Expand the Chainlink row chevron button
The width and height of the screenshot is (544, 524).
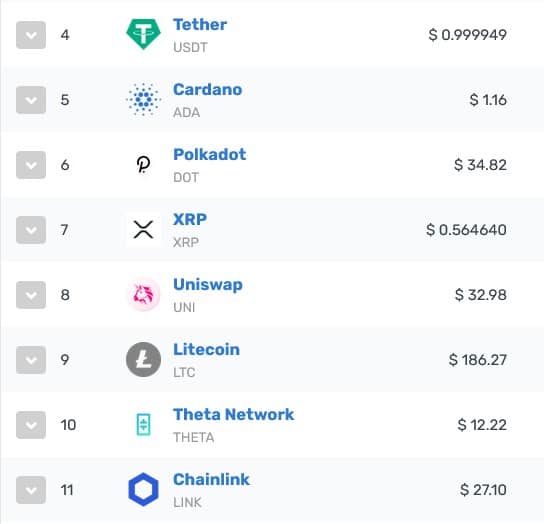(31, 490)
